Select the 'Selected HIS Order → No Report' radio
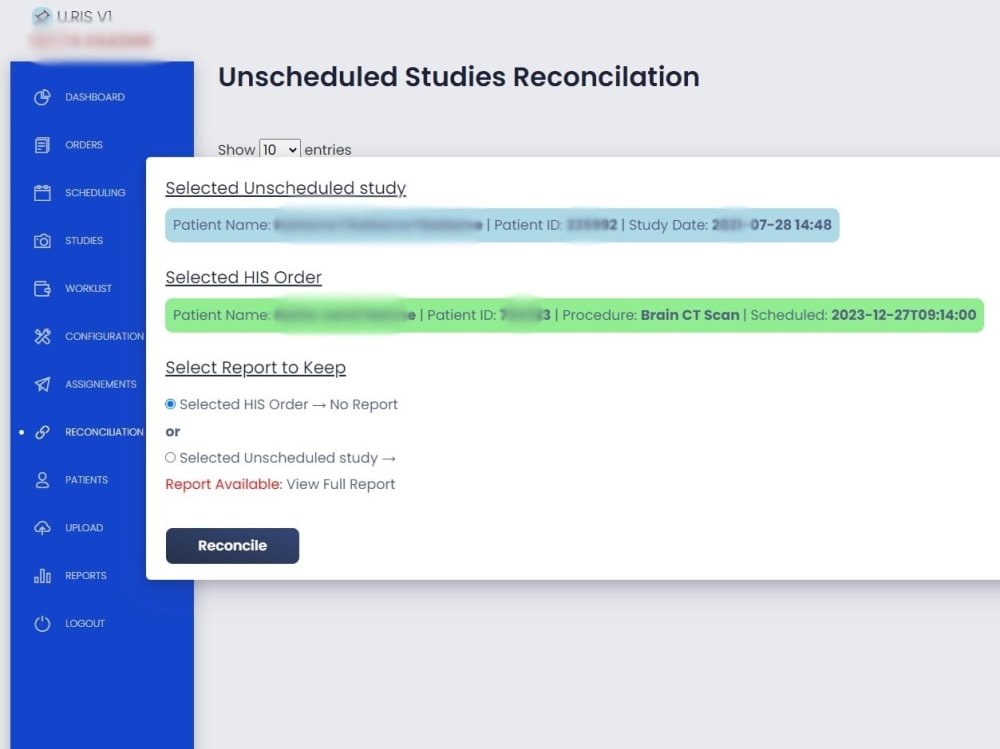This screenshot has height=749, width=1000. point(171,404)
